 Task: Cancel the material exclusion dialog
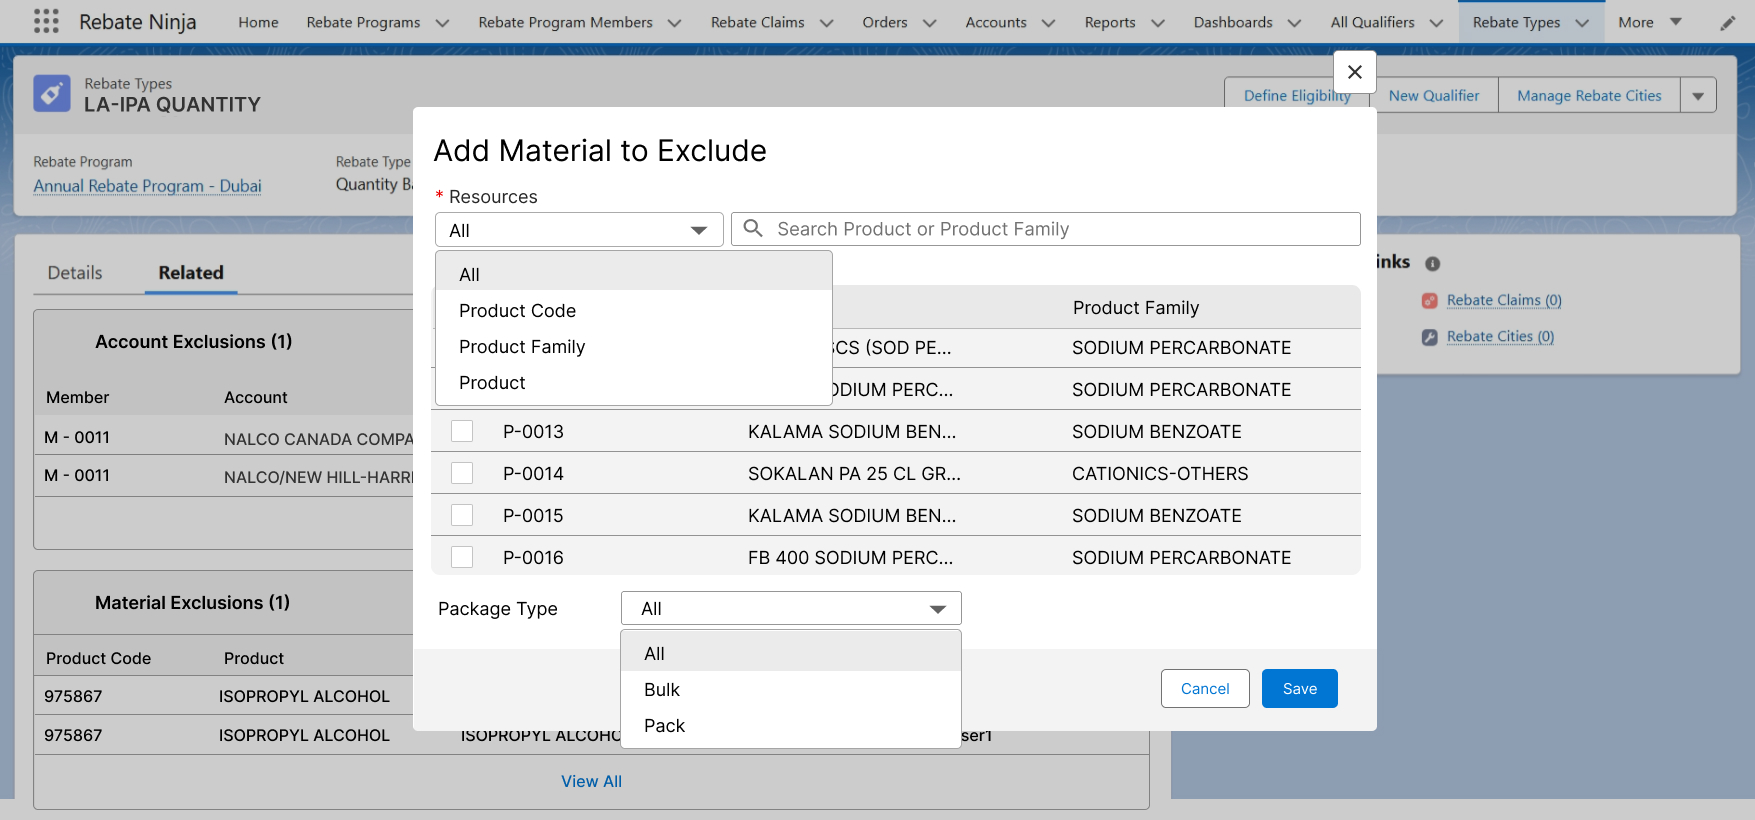pyautogui.click(x=1204, y=689)
